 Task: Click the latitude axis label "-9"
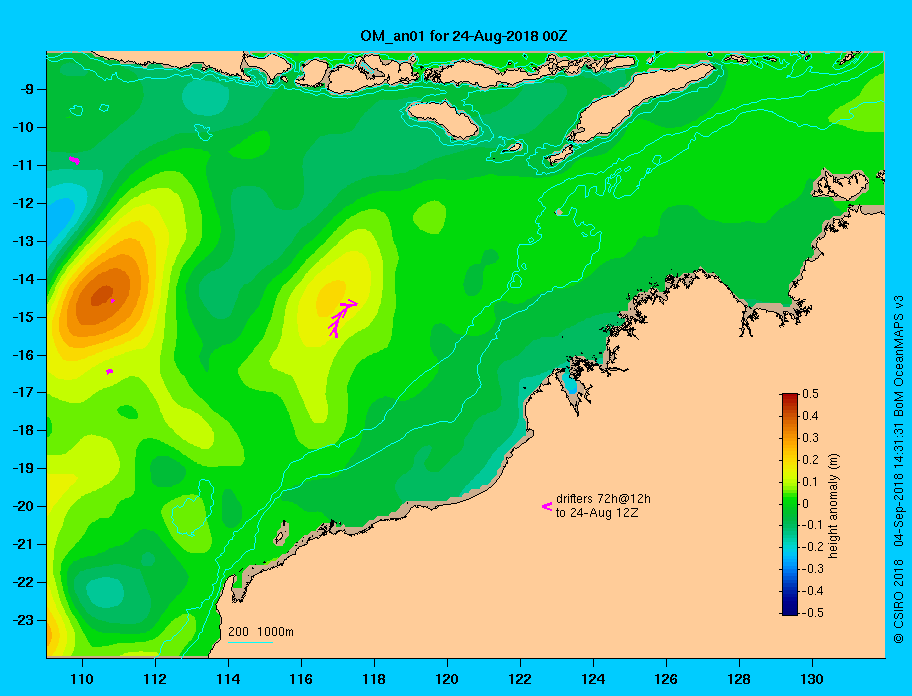point(27,90)
